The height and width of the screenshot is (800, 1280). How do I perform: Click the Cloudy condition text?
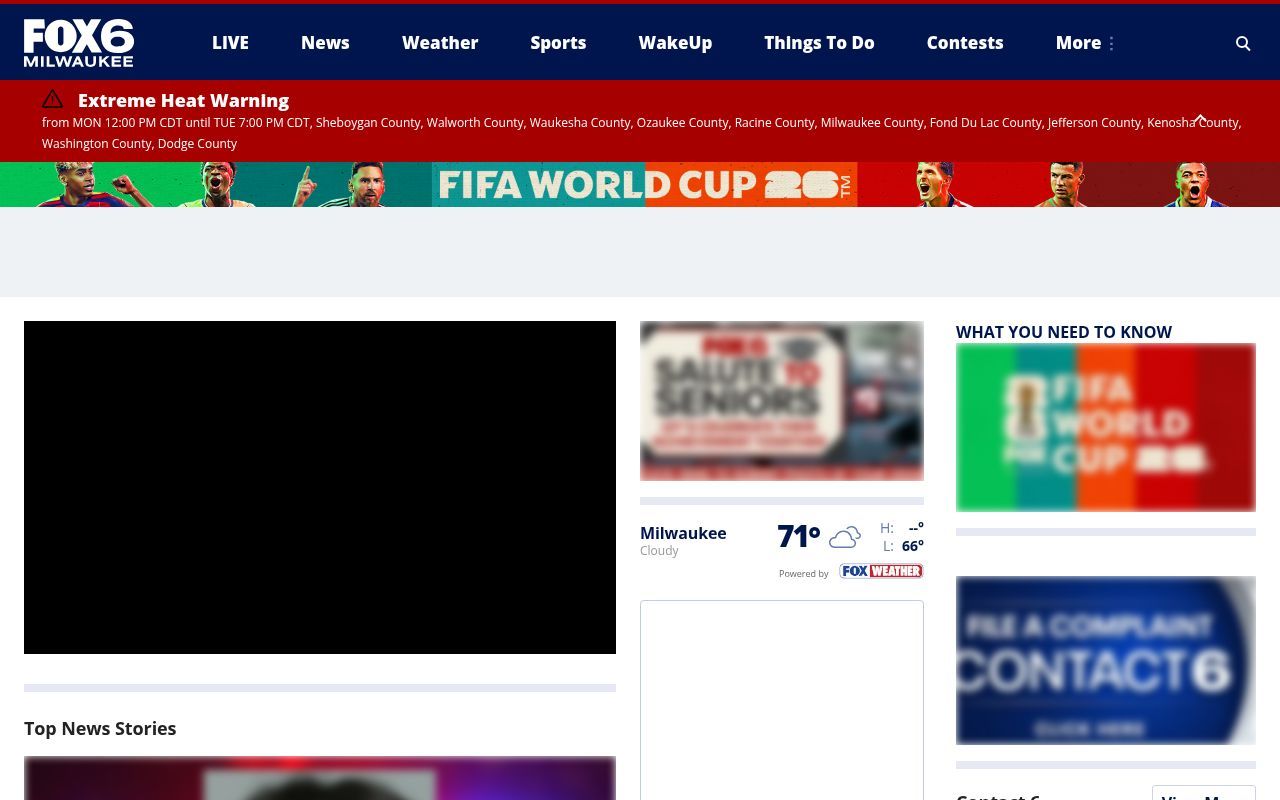click(659, 551)
